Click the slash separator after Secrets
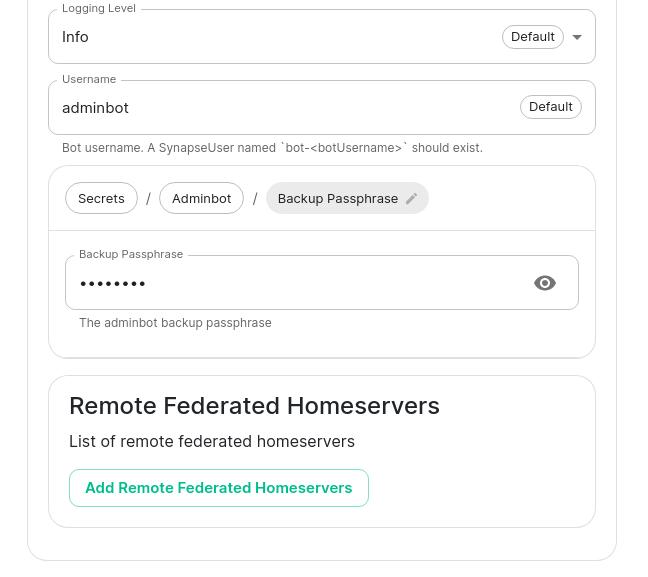 148,199
